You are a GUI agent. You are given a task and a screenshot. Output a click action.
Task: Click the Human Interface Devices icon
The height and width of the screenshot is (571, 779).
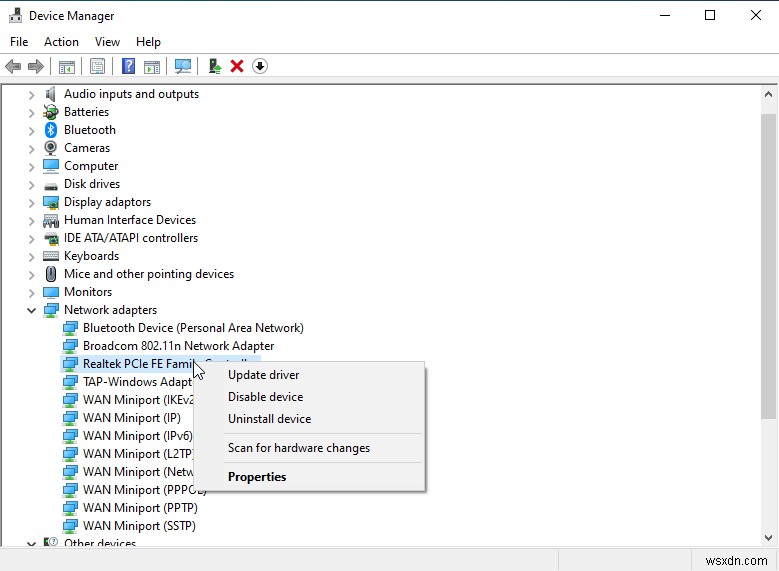(x=51, y=220)
